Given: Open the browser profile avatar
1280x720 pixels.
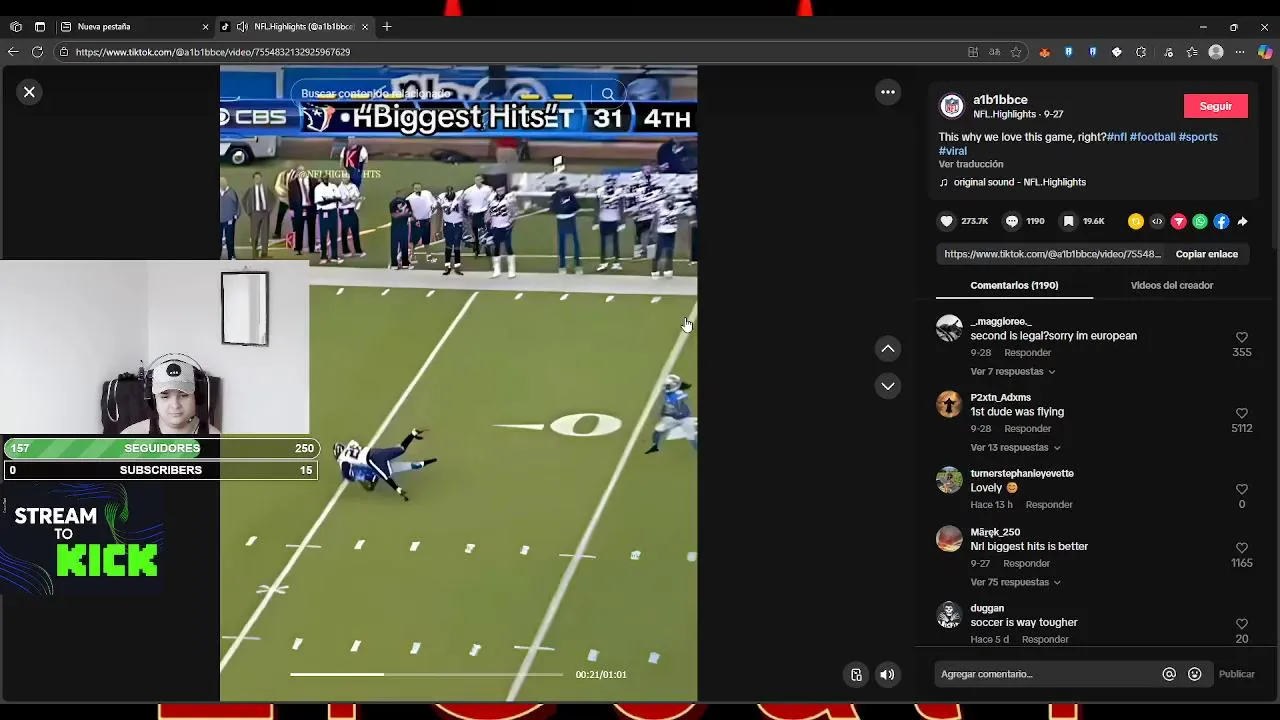Looking at the screenshot, I should point(1216,52).
